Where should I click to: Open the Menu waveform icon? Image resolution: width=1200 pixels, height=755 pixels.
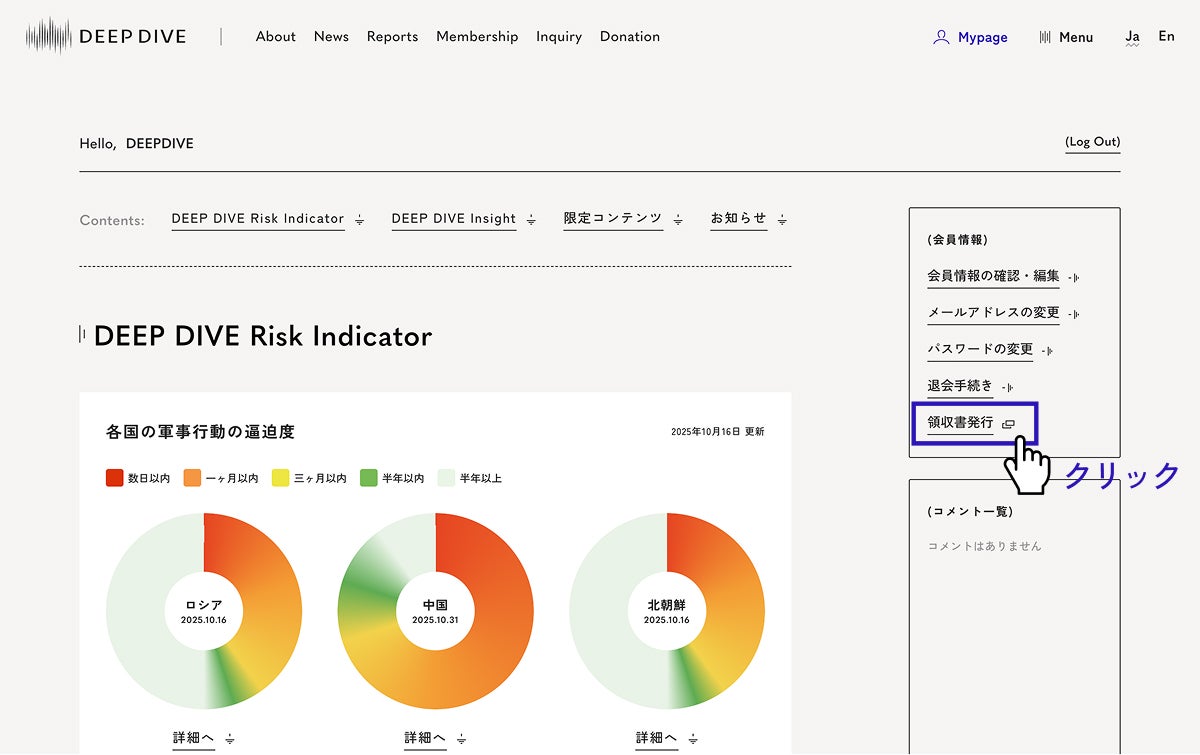point(1045,37)
